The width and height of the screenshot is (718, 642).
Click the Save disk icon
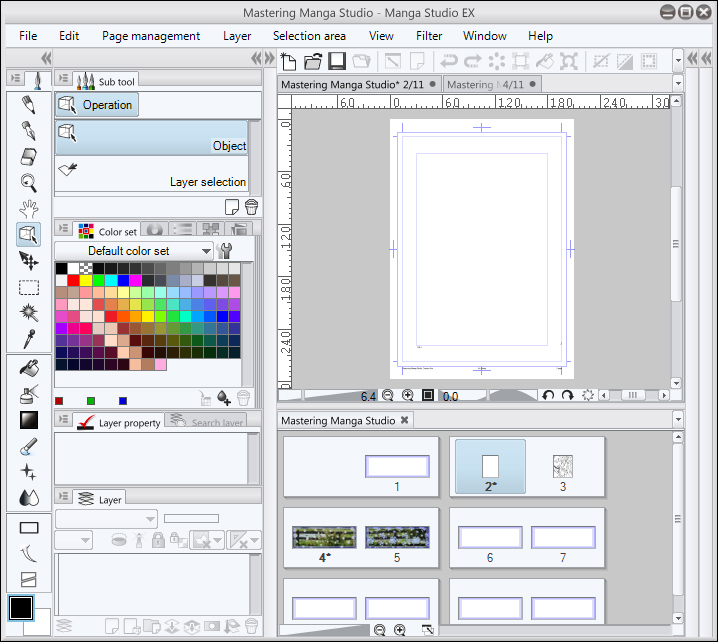337,61
